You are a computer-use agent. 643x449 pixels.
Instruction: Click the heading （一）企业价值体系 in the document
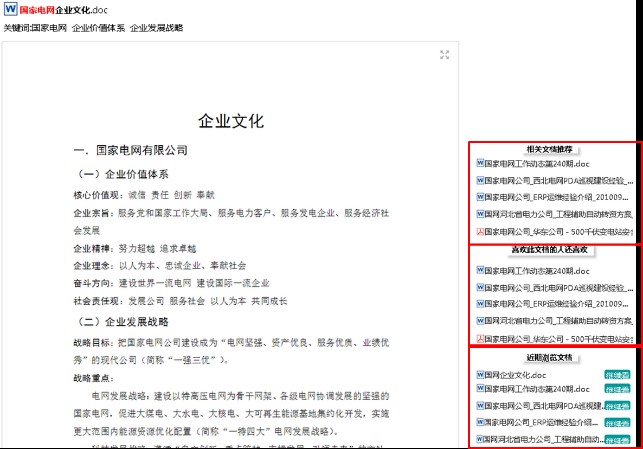coord(121,174)
